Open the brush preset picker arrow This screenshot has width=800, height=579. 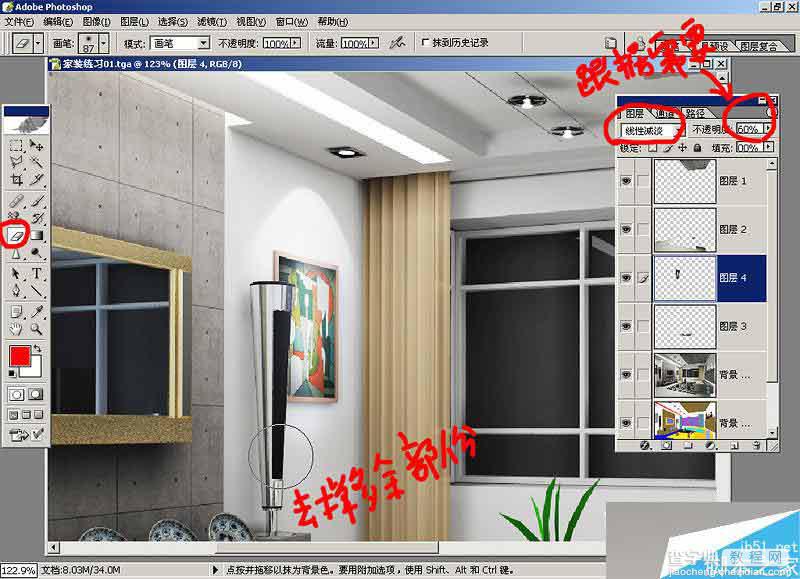[x=104, y=43]
